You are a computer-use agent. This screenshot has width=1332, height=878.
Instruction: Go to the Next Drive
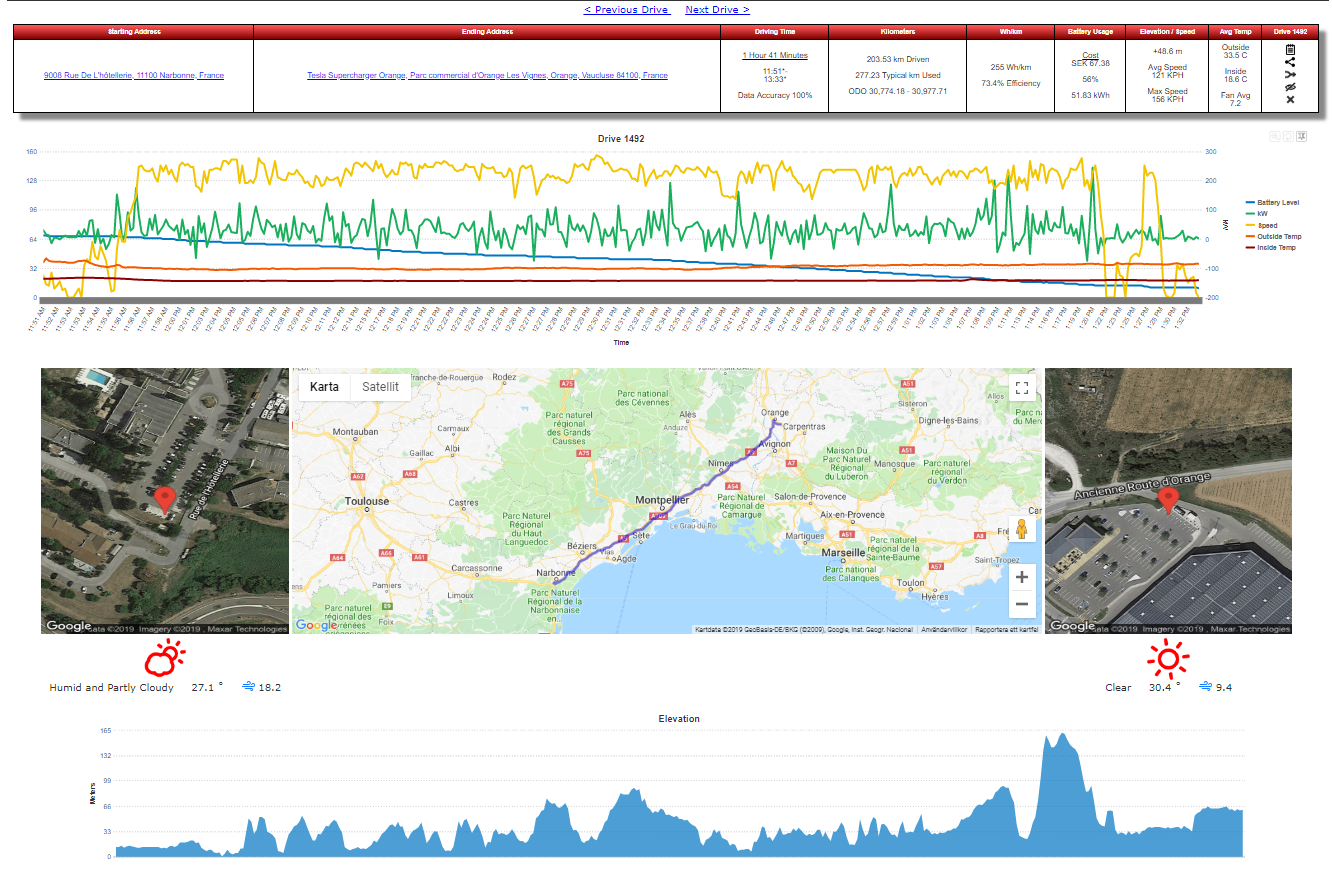pyautogui.click(x=717, y=9)
